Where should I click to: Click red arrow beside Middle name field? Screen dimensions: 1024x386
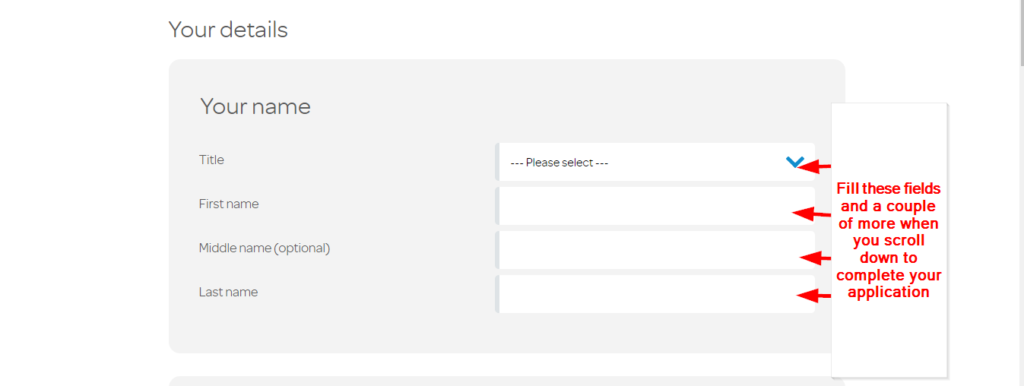(x=815, y=258)
